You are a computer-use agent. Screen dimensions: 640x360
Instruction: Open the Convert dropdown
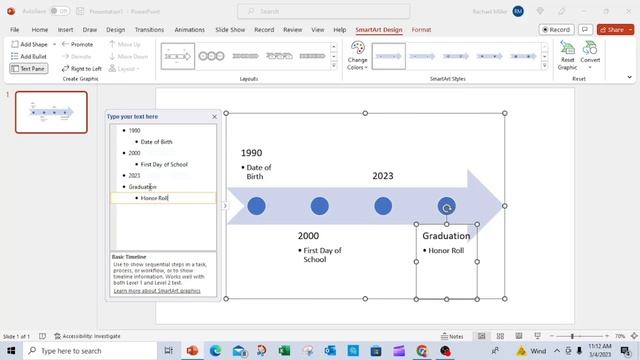pyautogui.click(x=590, y=55)
